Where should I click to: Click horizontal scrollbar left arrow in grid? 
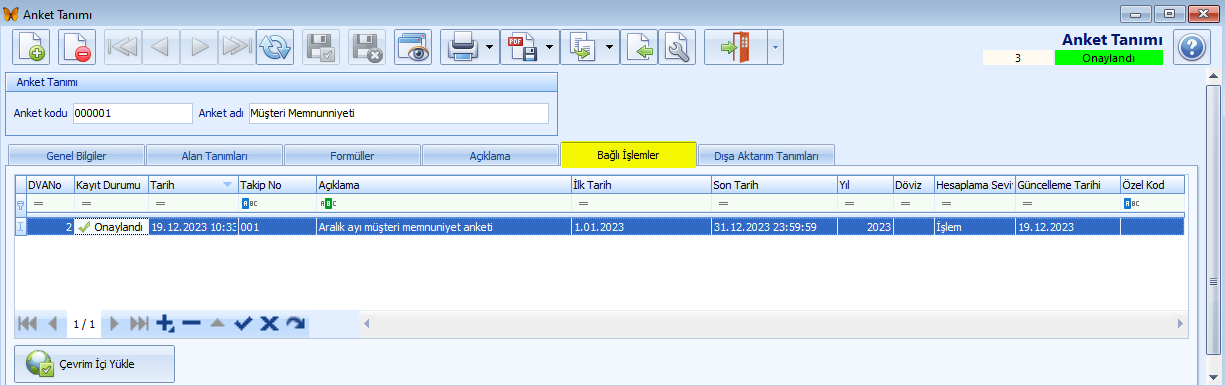click(x=366, y=323)
